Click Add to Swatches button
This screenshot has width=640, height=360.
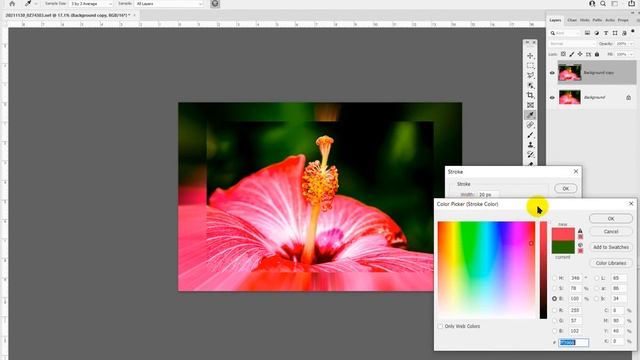pyautogui.click(x=611, y=247)
